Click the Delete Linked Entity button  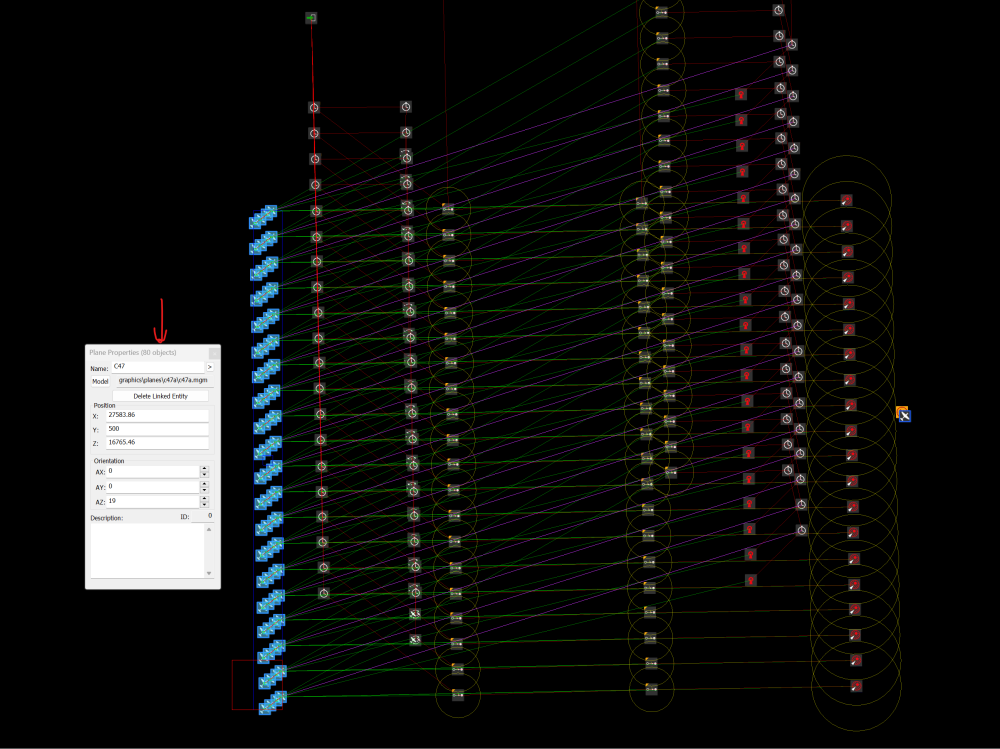[x=160, y=396]
